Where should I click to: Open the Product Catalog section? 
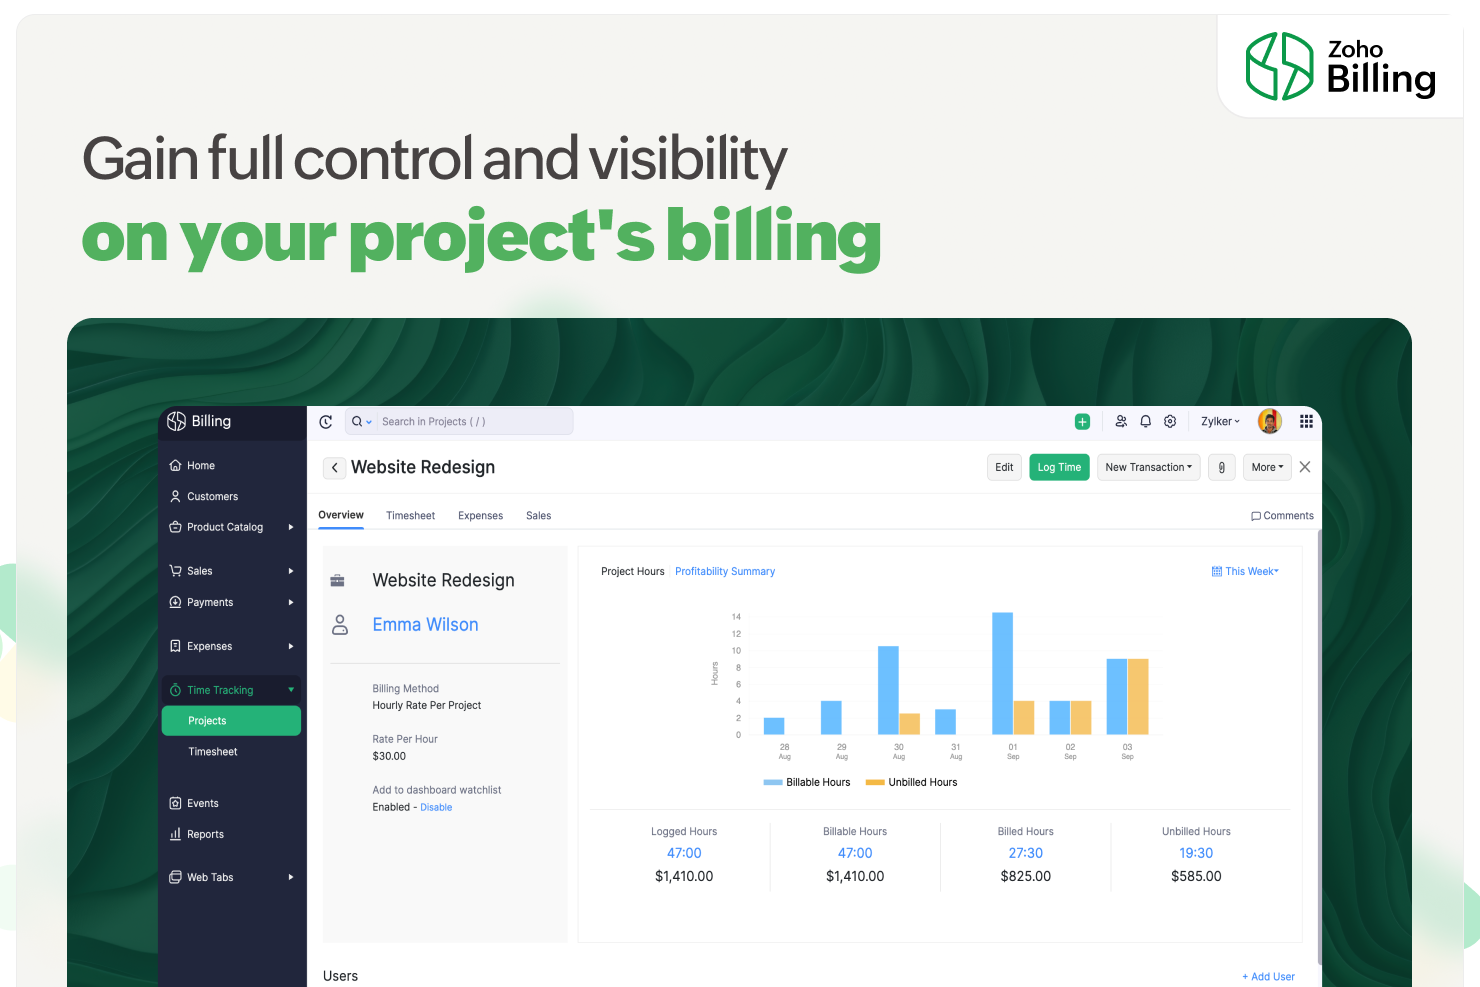click(224, 527)
